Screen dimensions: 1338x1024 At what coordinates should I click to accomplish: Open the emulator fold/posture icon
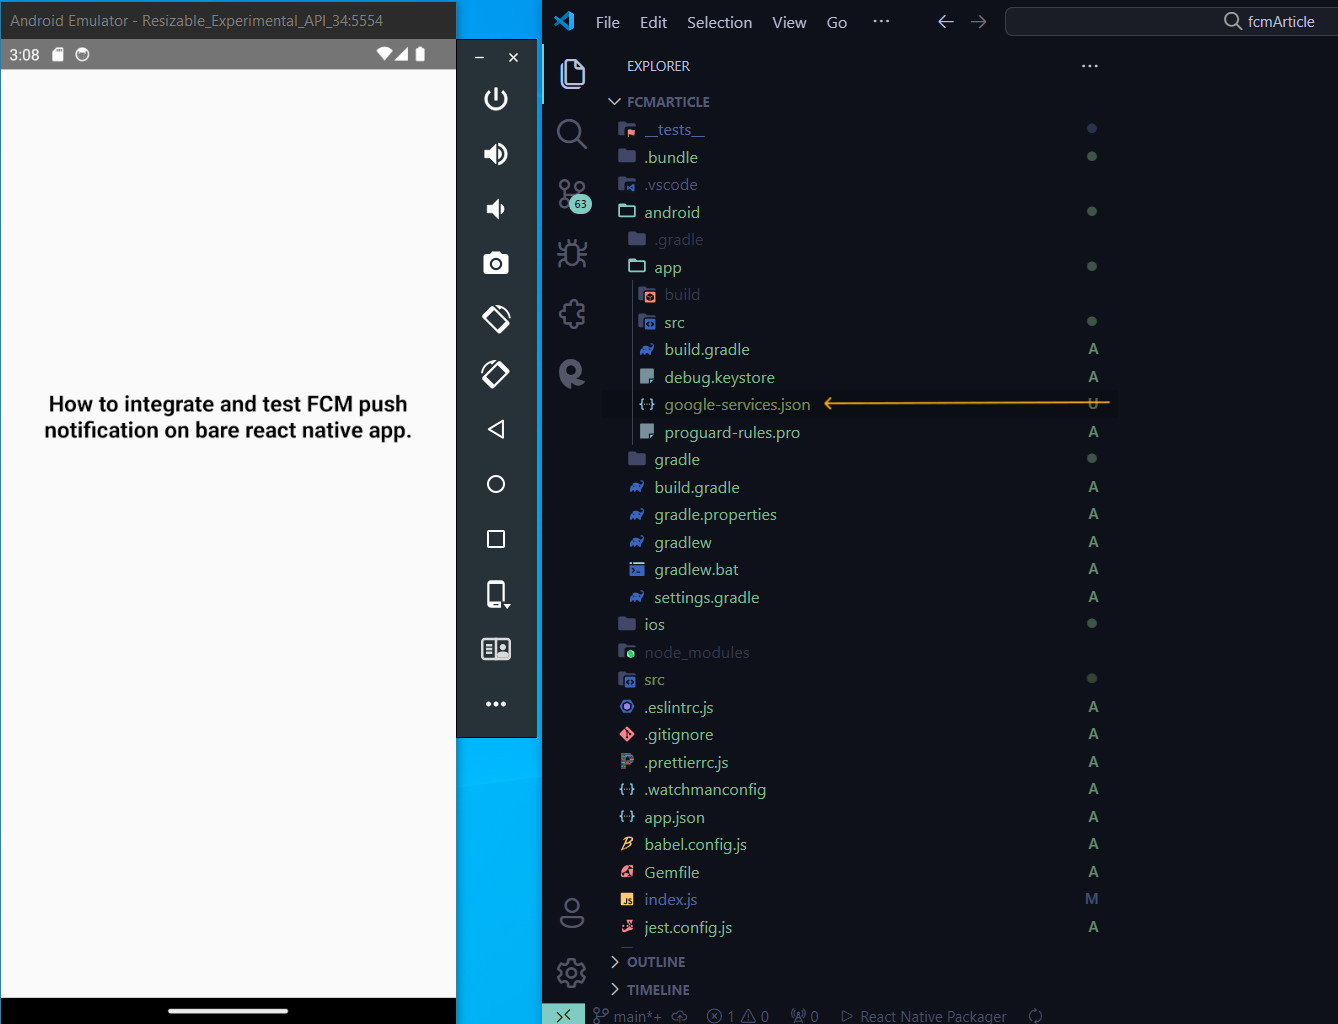click(x=496, y=649)
